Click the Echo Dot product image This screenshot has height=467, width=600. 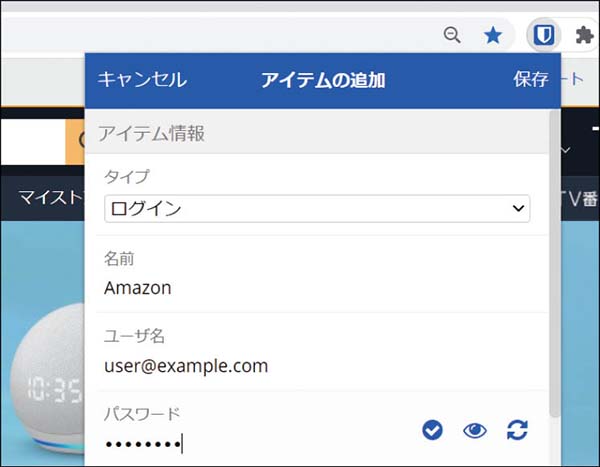tap(48, 379)
